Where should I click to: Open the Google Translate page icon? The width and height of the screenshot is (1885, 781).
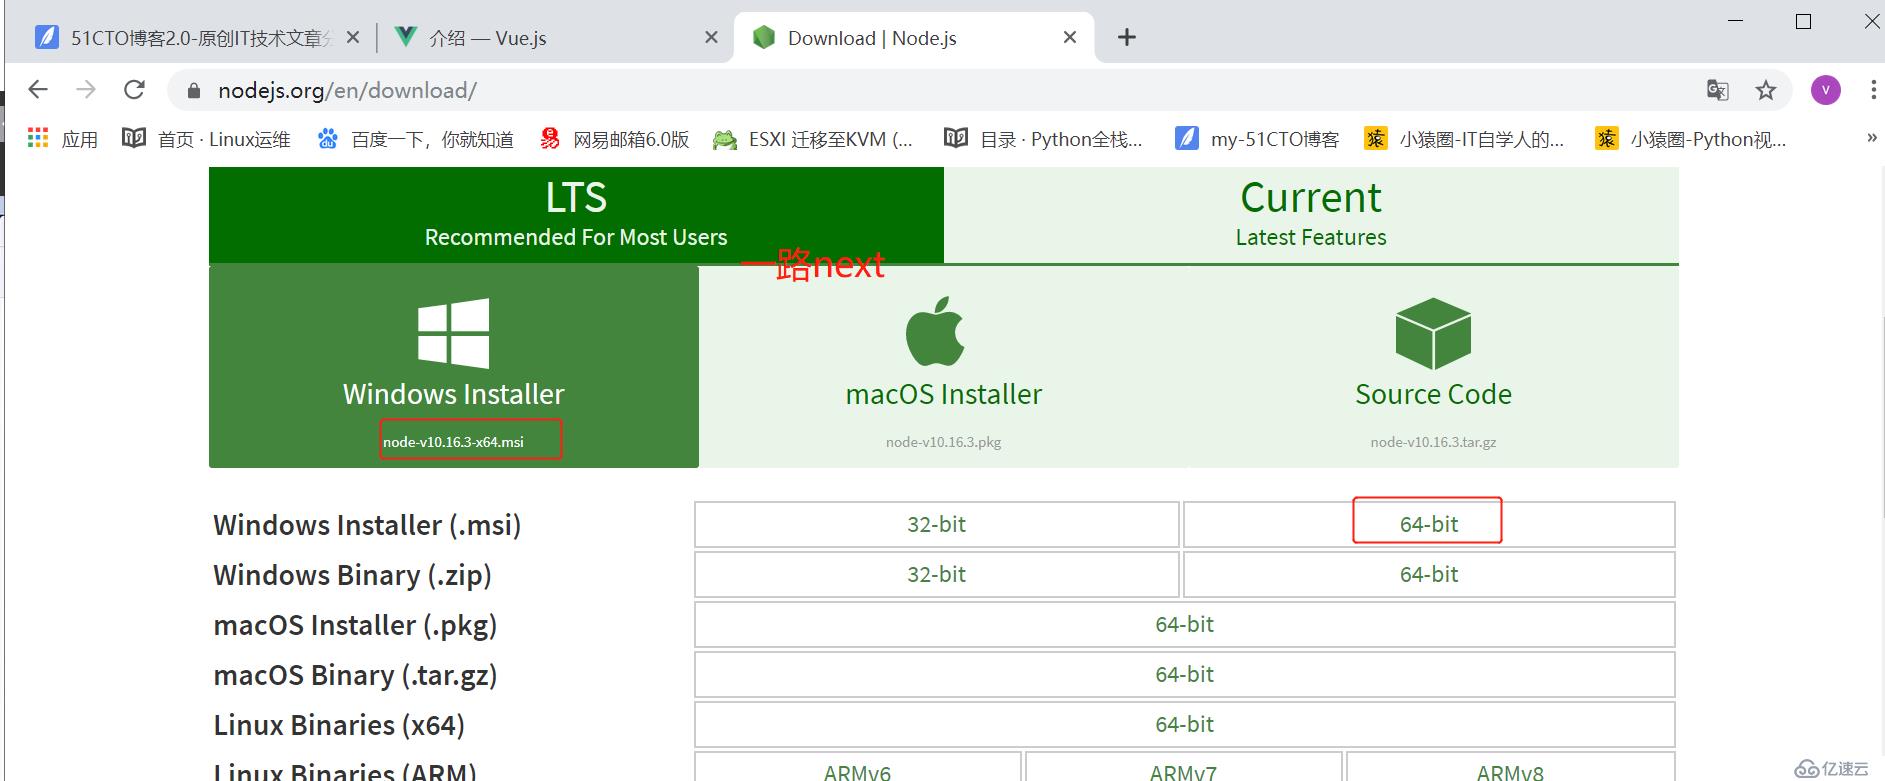[x=1717, y=90]
